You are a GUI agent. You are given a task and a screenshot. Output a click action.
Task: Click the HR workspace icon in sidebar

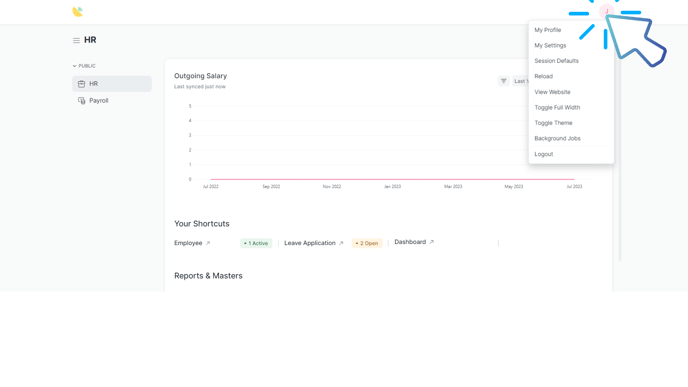[x=82, y=84]
